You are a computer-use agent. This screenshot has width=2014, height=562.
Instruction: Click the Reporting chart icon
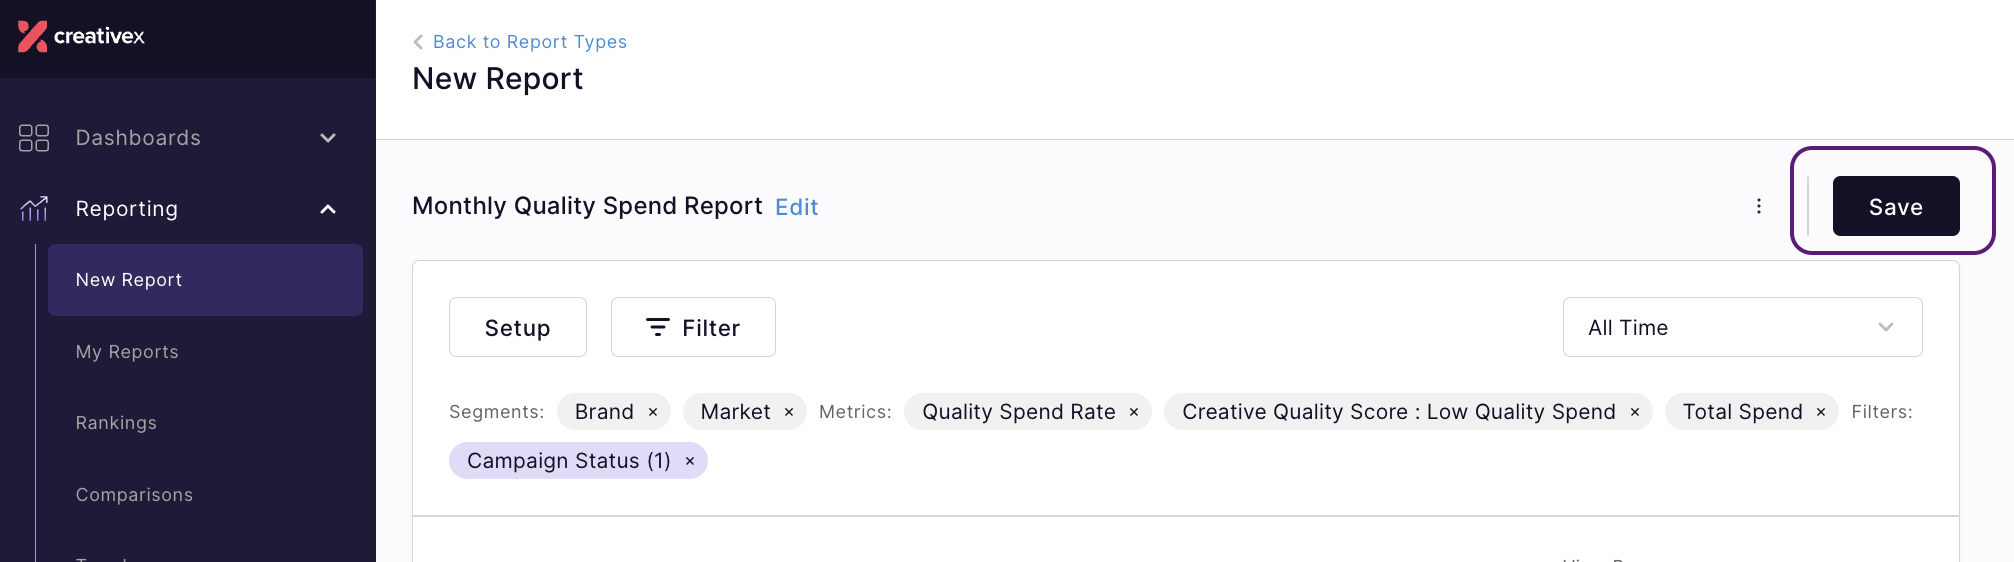click(34, 209)
